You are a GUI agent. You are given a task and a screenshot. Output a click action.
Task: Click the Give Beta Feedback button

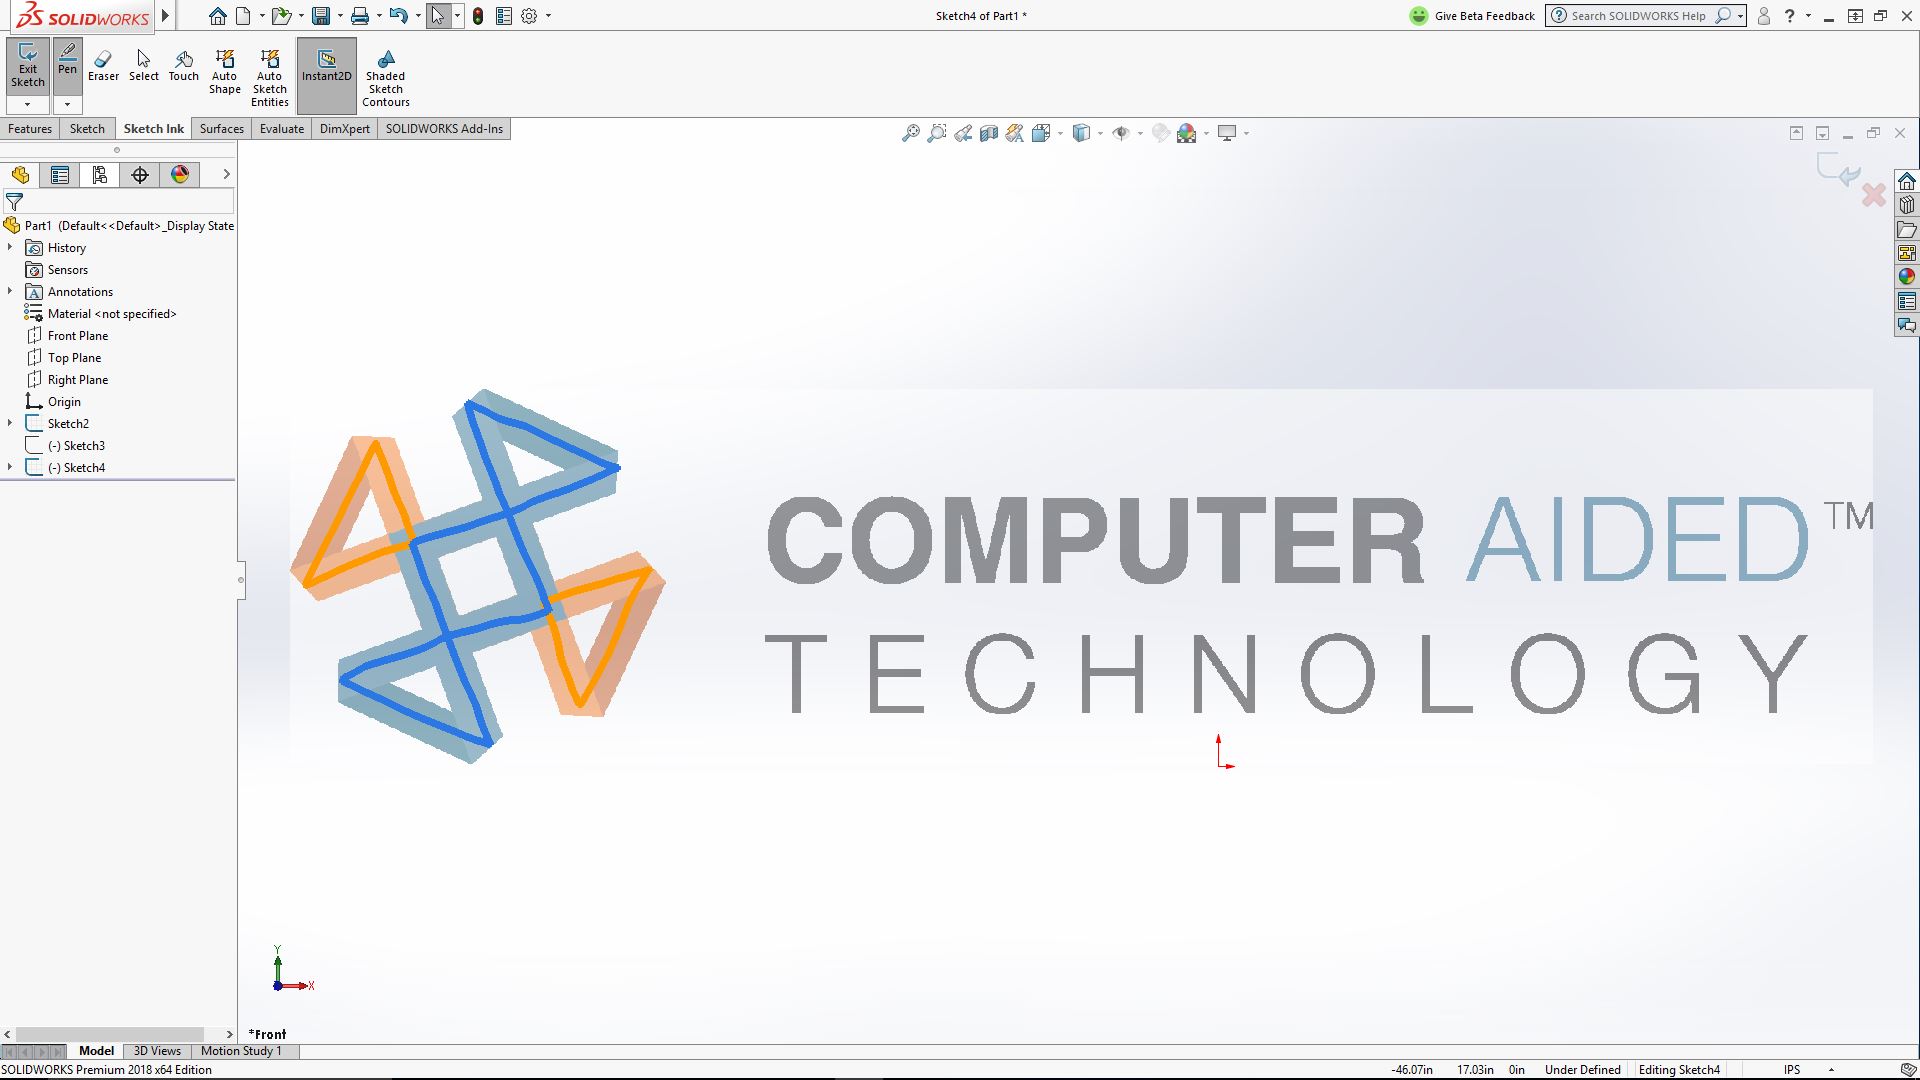[x=1474, y=16]
